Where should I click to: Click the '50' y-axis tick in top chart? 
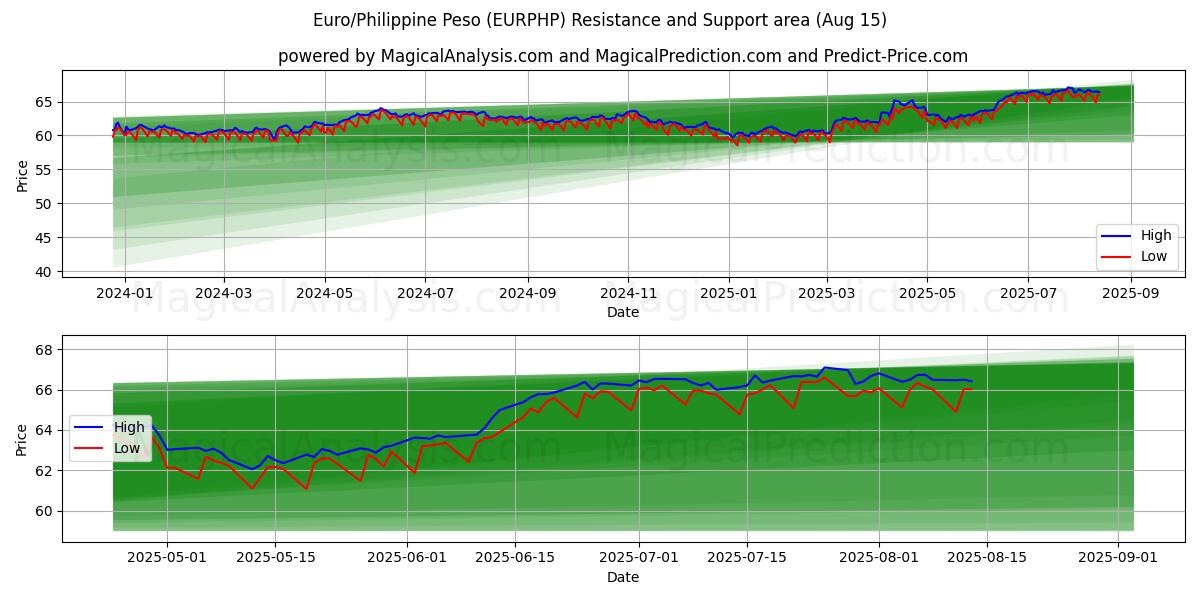coord(46,204)
